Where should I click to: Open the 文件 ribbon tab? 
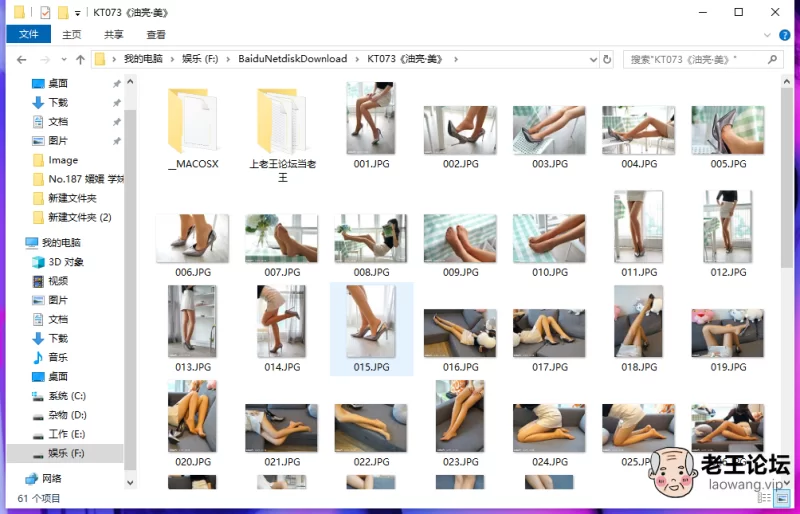coord(29,34)
